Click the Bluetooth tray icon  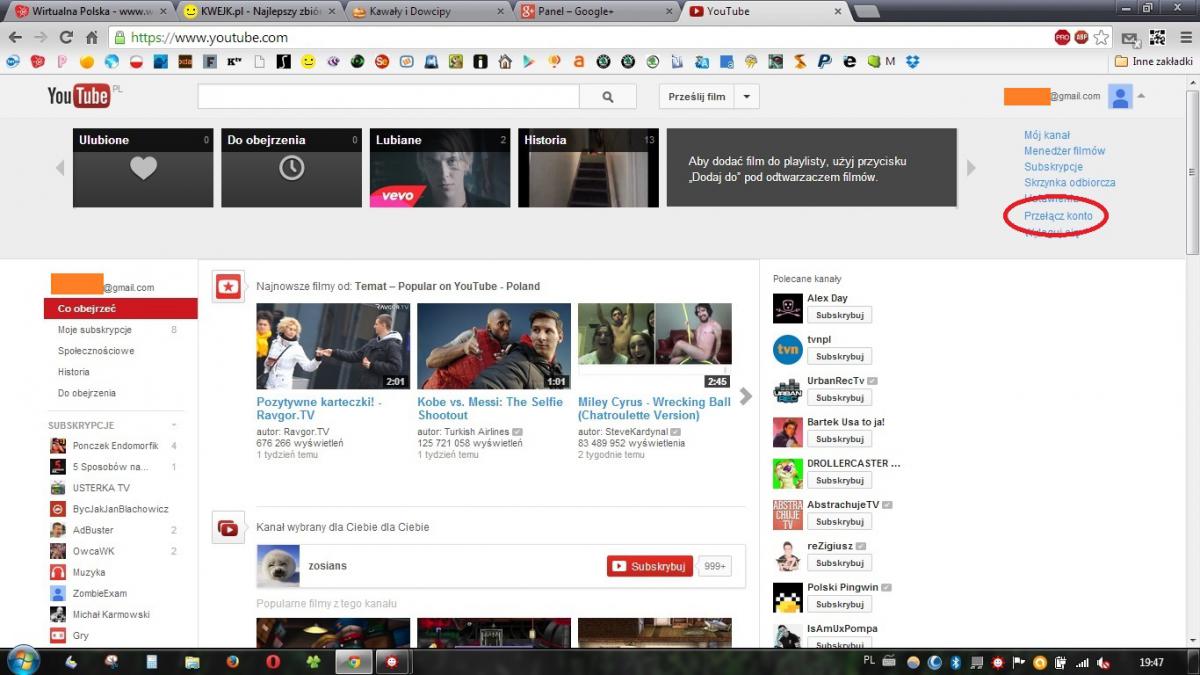pos(955,663)
